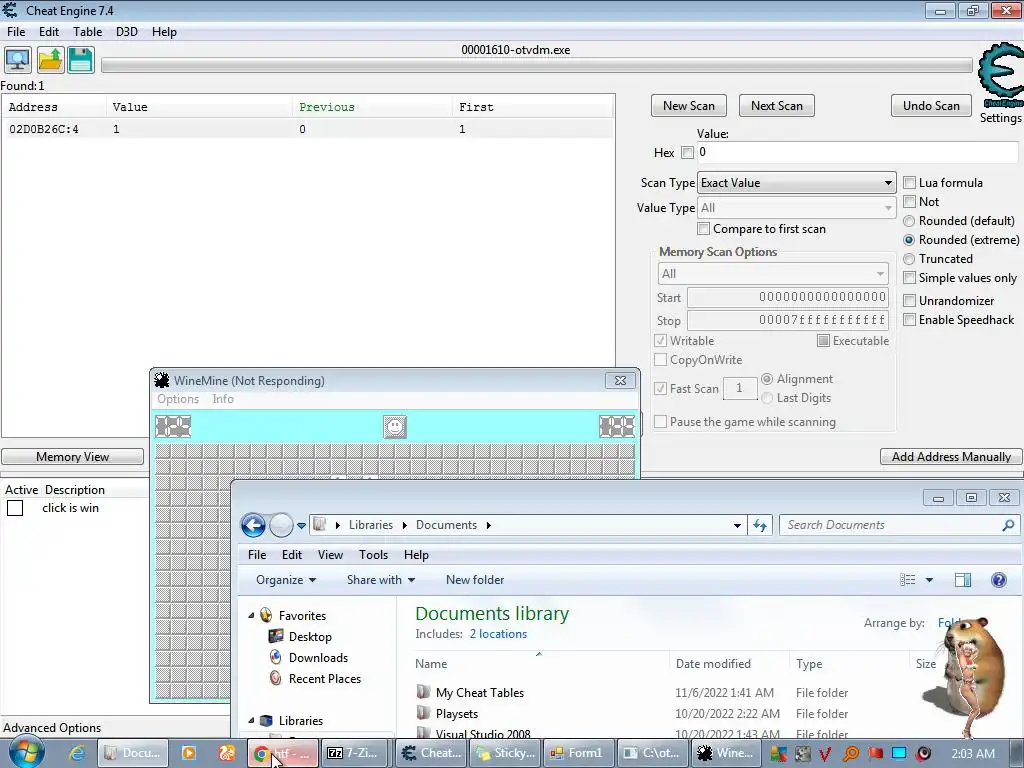The height and width of the screenshot is (768, 1024).
Task: Enable the Not checkbox
Action: [x=909, y=202]
